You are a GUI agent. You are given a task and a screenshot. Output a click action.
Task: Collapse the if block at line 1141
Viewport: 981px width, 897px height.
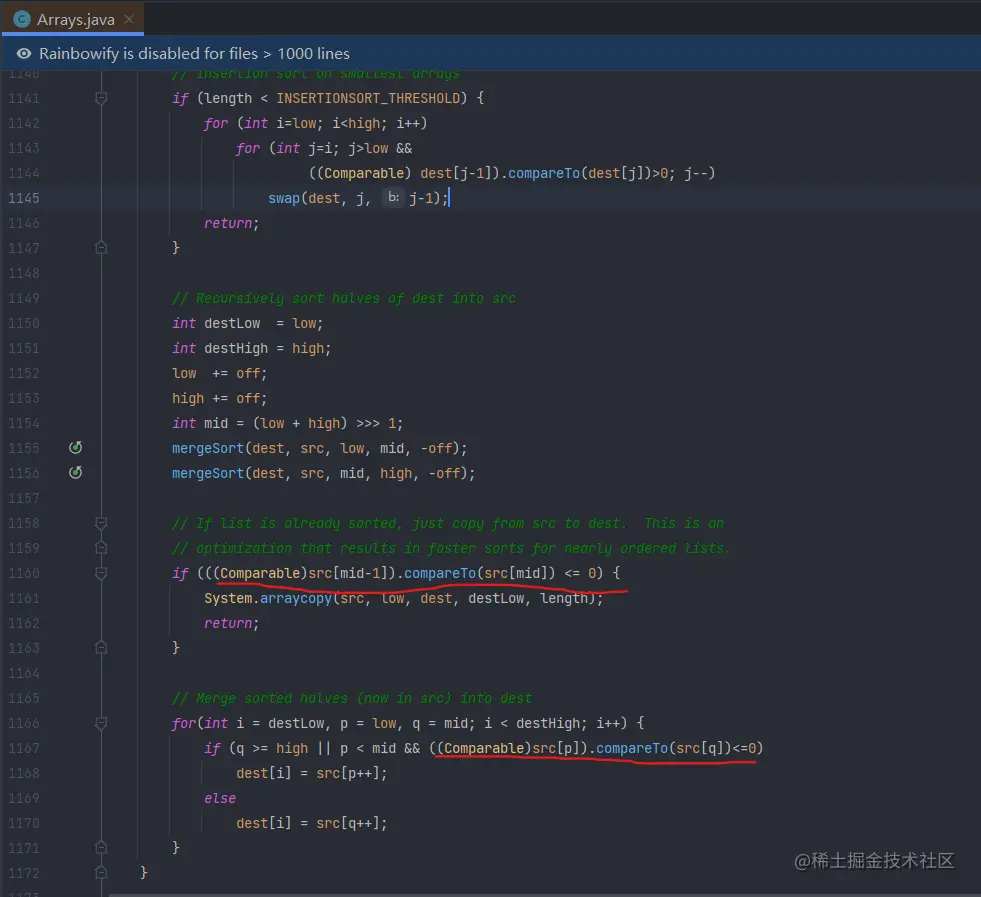click(x=101, y=98)
